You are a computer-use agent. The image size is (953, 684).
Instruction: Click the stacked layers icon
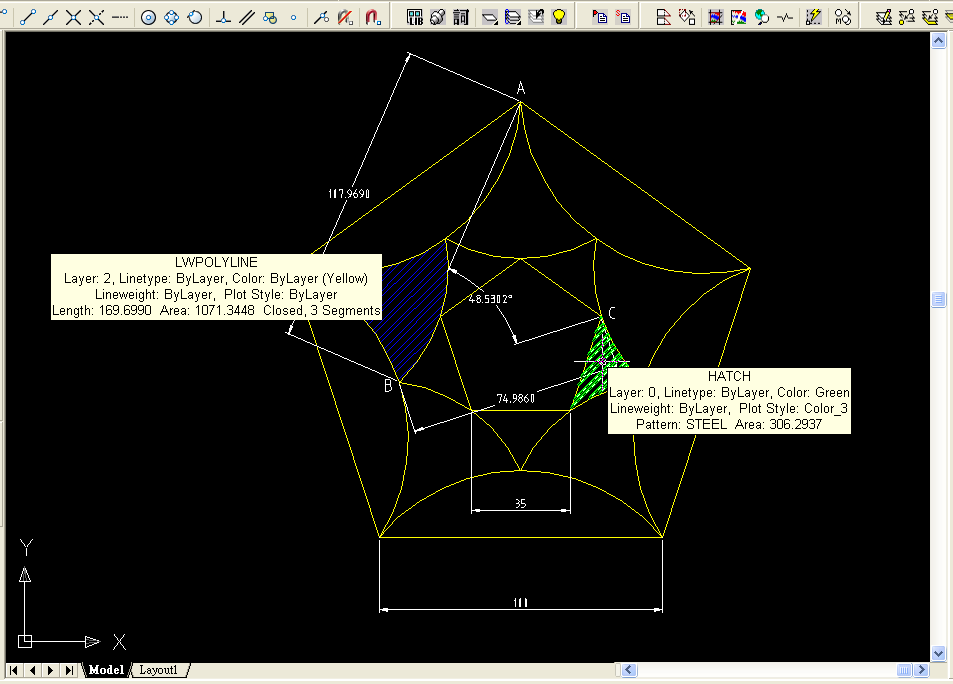tap(513, 17)
